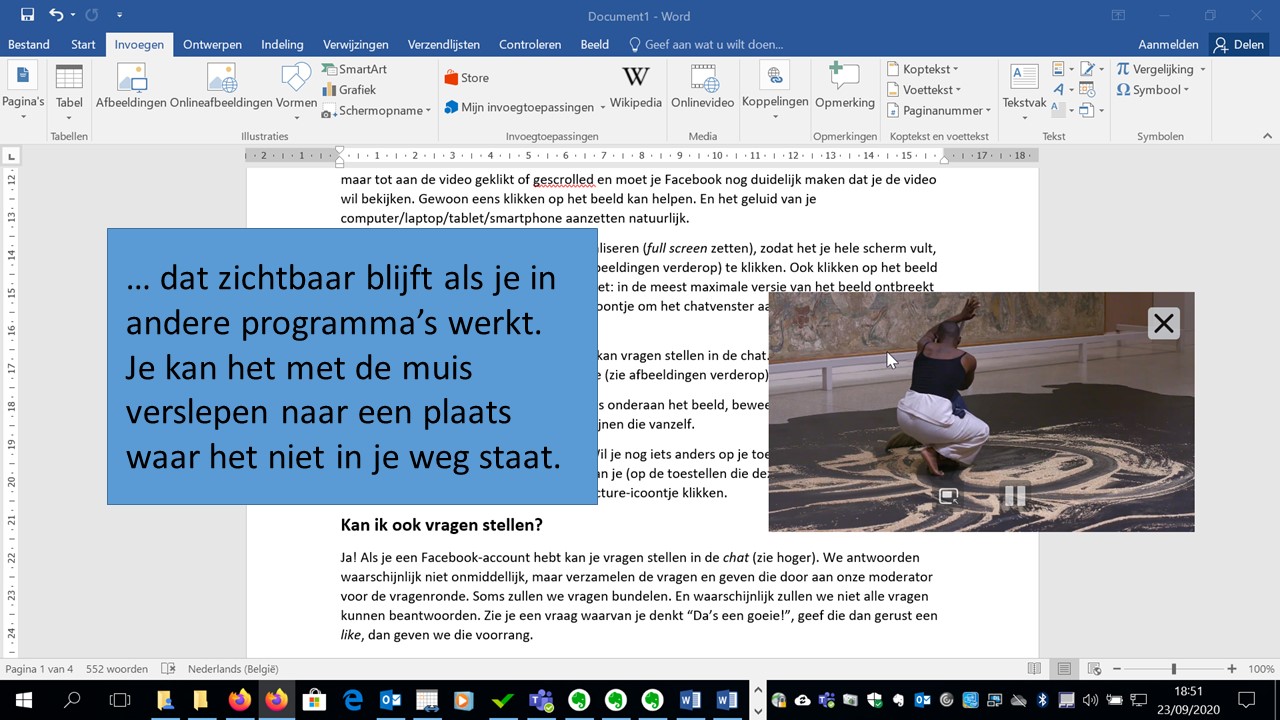Open the Pagina's pages menu
The image size is (1280, 720).
tap(23, 91)
